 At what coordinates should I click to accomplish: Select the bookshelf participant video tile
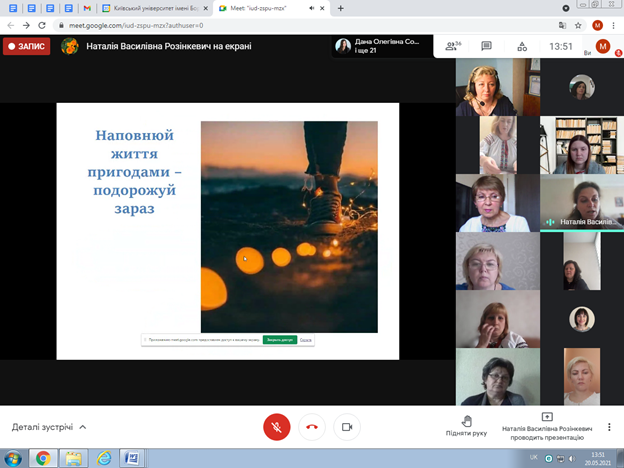point(582,145)
